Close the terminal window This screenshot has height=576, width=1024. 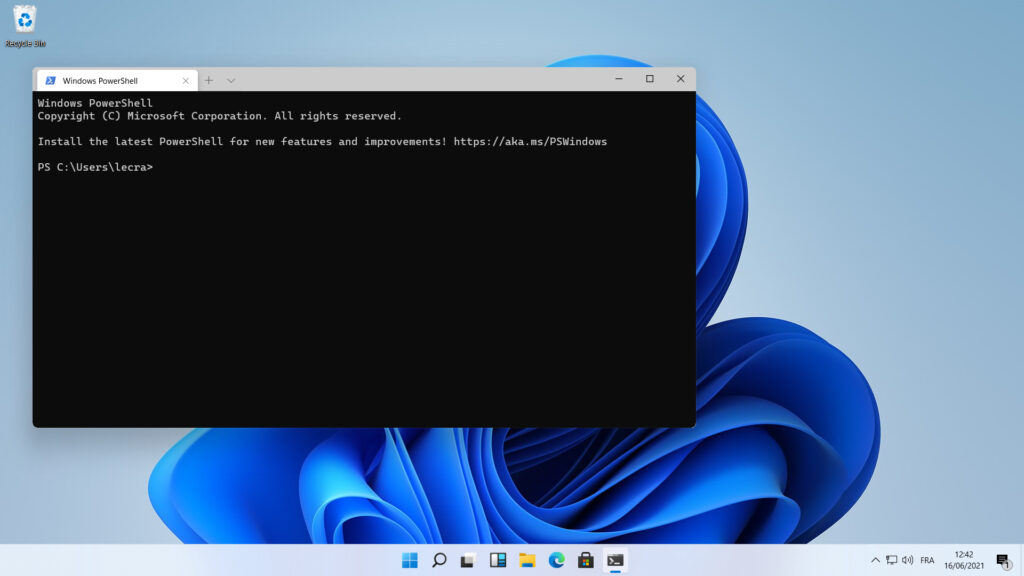point(680,78)
